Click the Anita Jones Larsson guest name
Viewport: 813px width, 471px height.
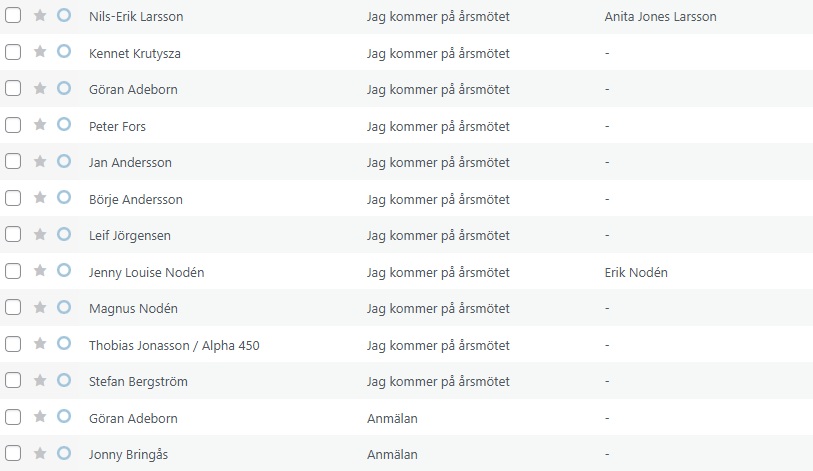[660, 17]
